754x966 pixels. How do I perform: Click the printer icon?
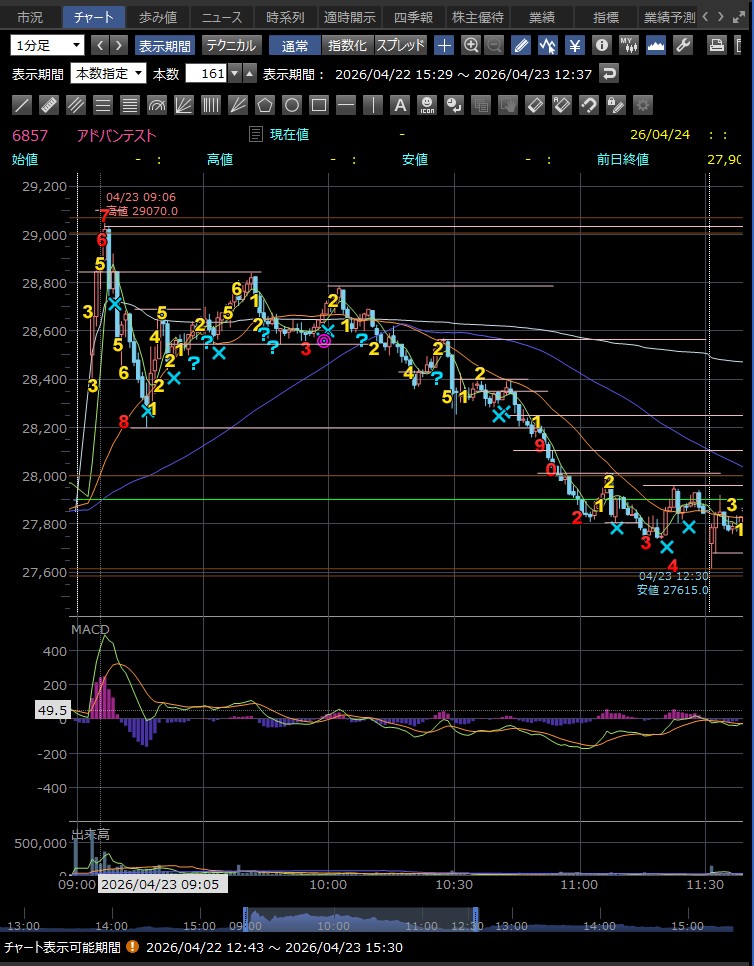[x=717, y=45]
